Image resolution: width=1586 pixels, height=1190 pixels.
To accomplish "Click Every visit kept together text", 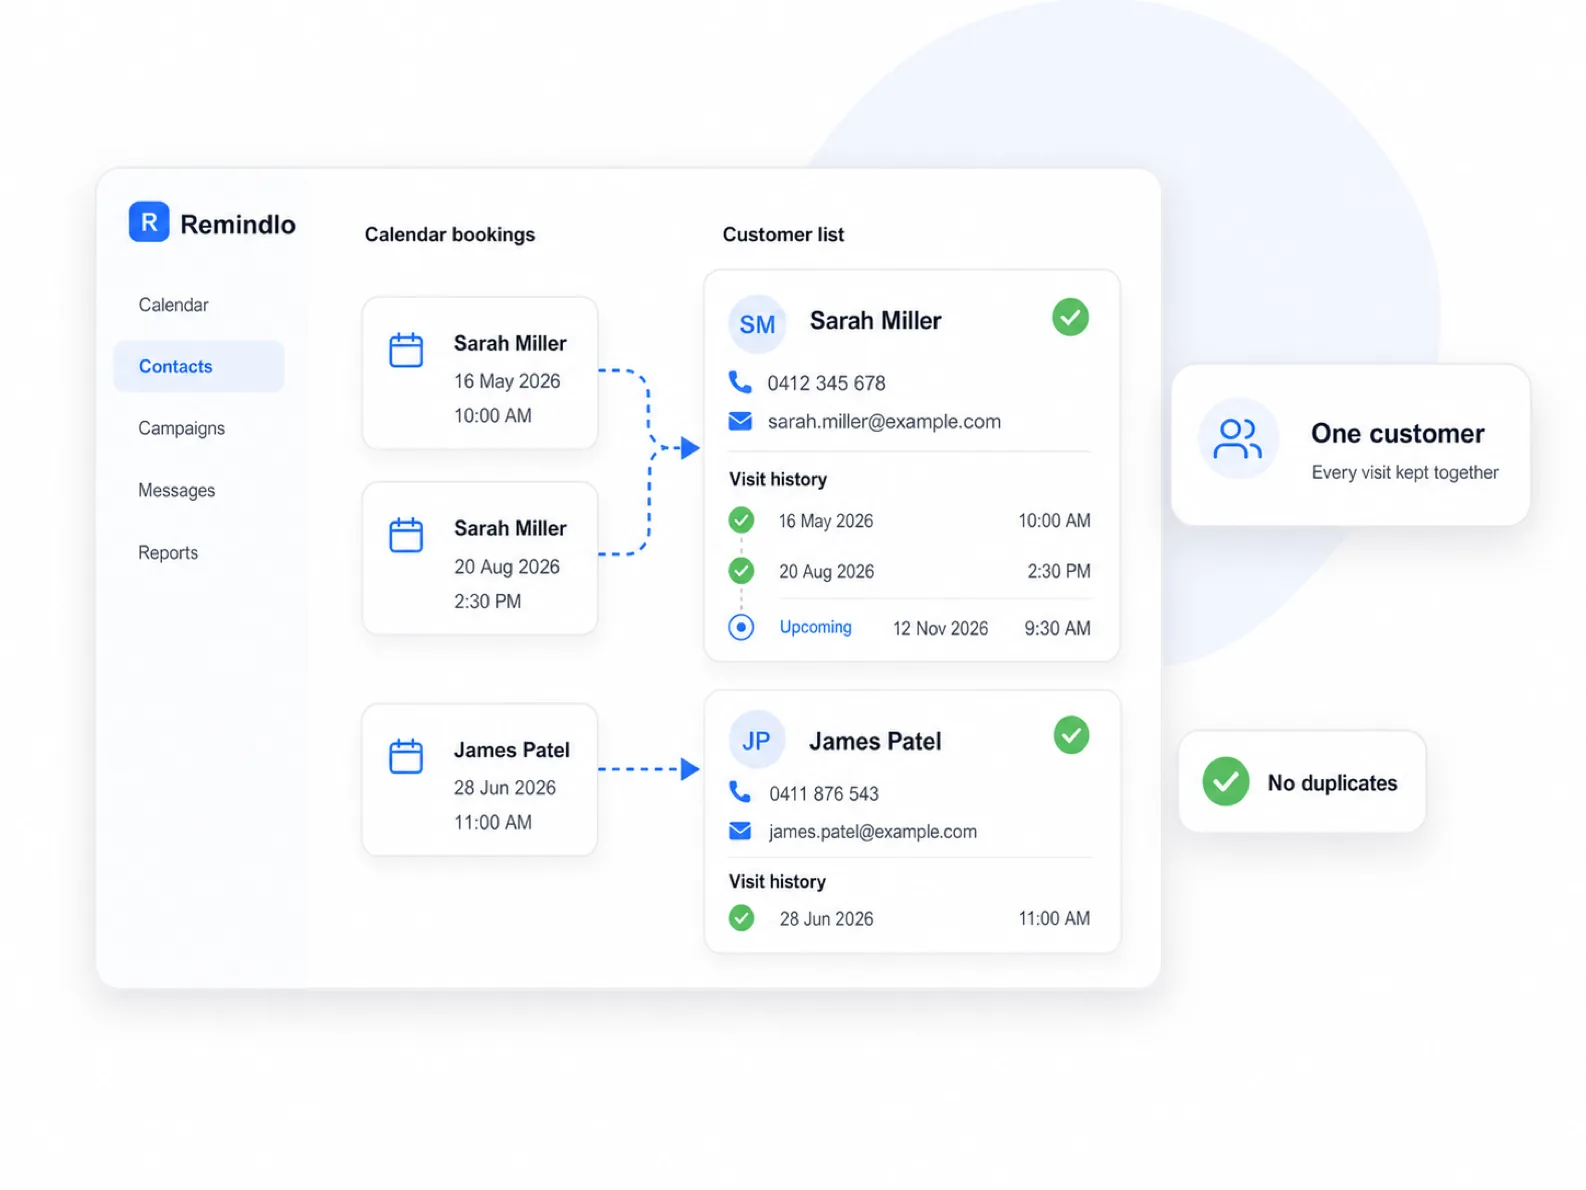I will click(x=1405, y=472).
